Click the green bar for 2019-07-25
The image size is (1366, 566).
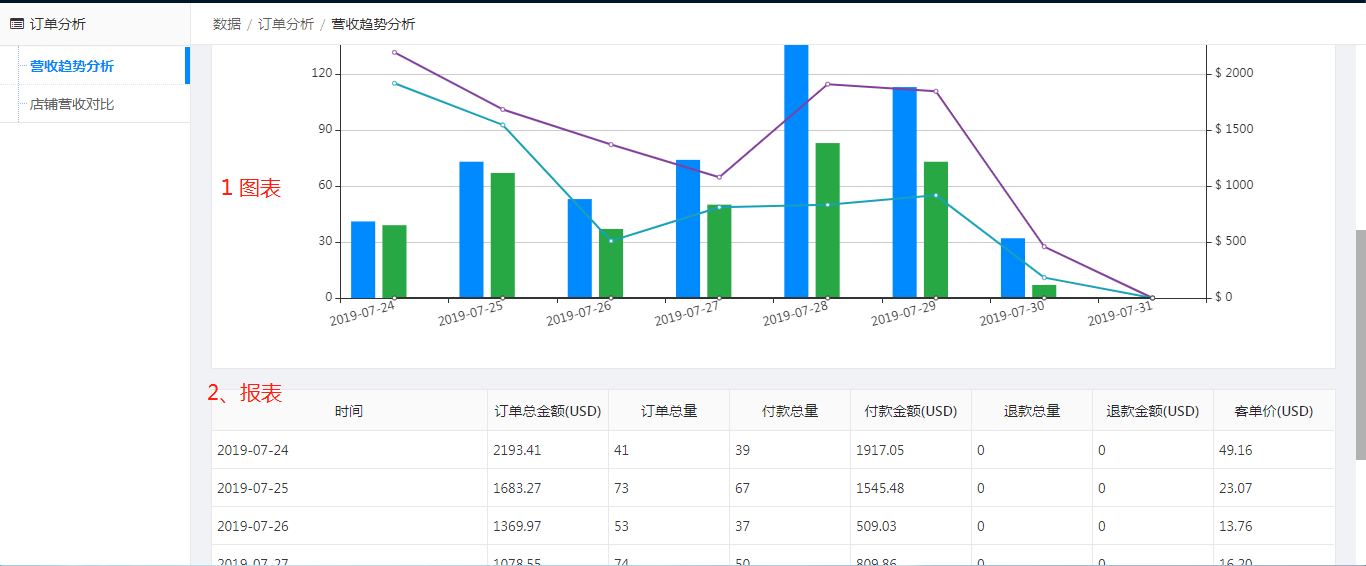(x=503, y=235)
